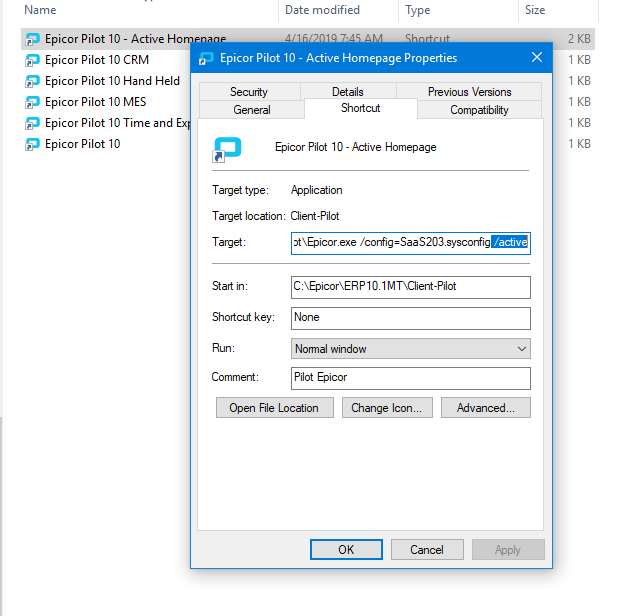Select Epicor Pilot 10 Time and Exp icon
Screen dimensions: 631x616
[x=32, y=123]
